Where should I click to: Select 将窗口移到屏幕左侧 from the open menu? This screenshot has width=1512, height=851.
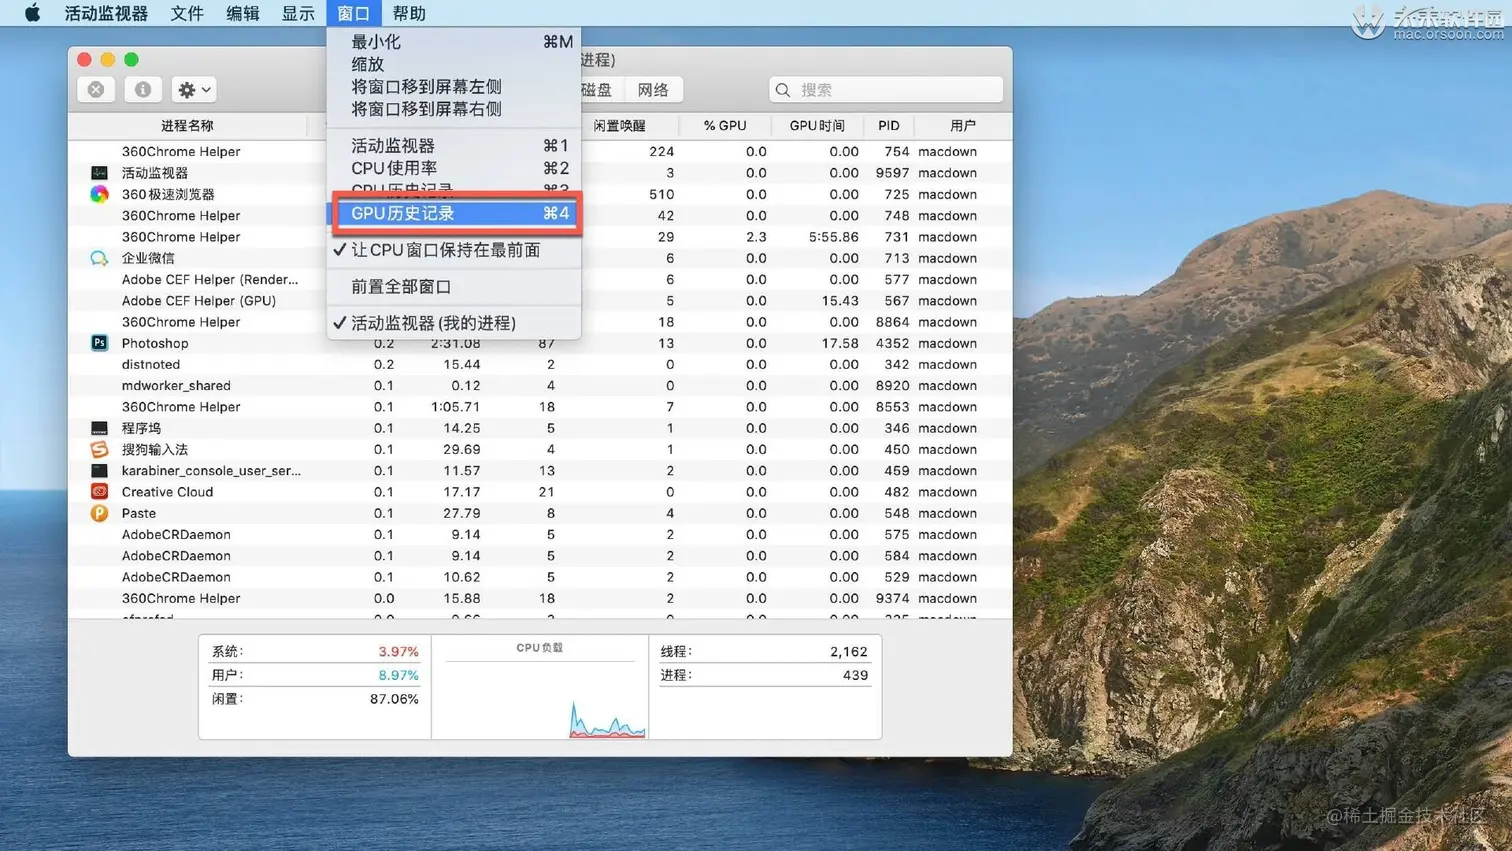[x=427, y=87]
